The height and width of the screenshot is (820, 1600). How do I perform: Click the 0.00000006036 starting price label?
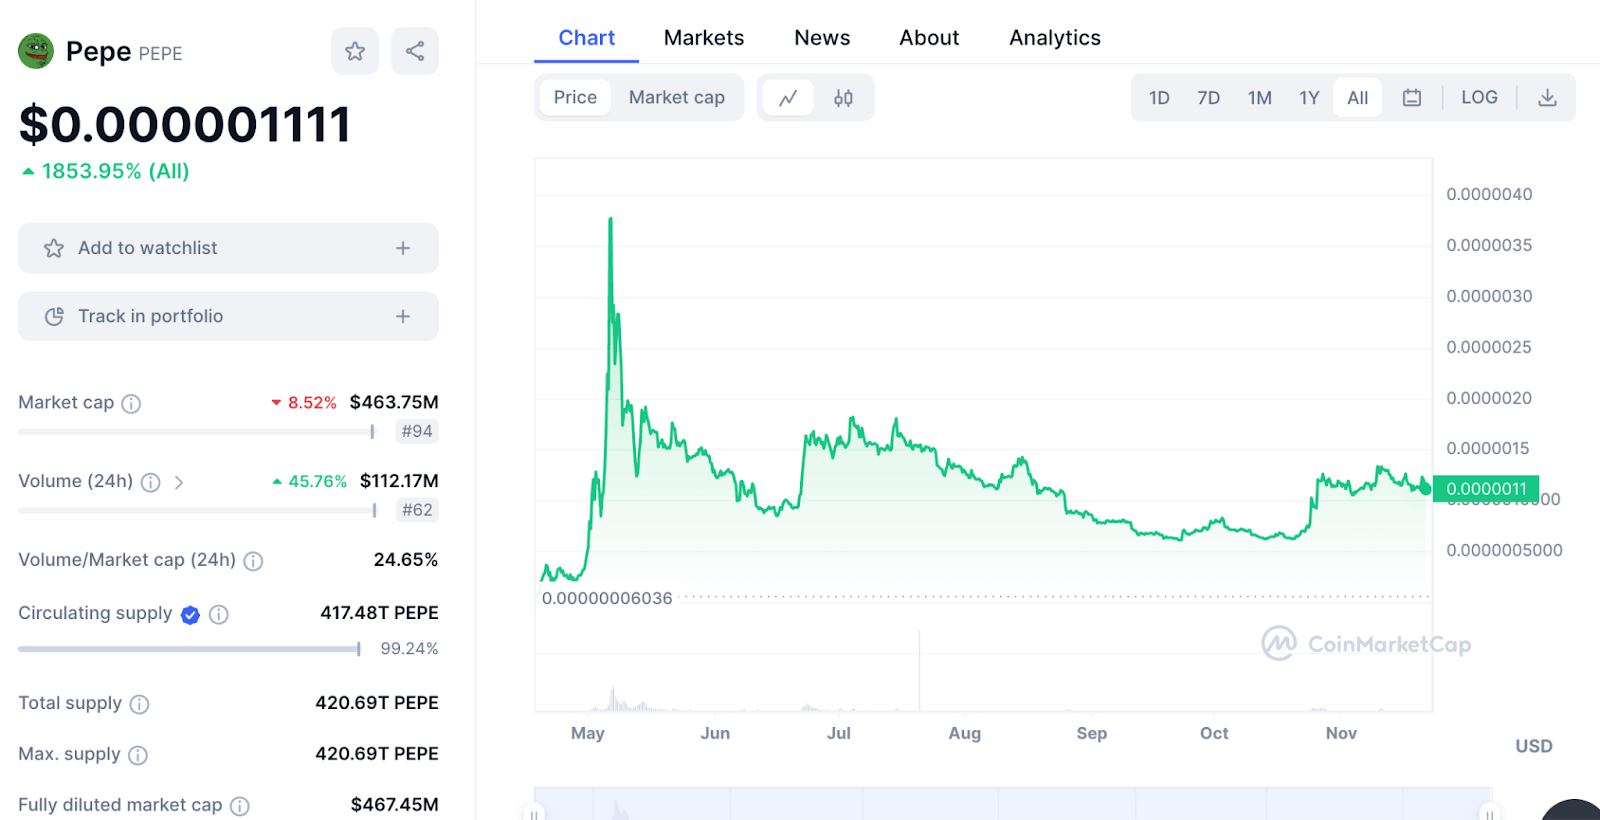pos(607,598)
